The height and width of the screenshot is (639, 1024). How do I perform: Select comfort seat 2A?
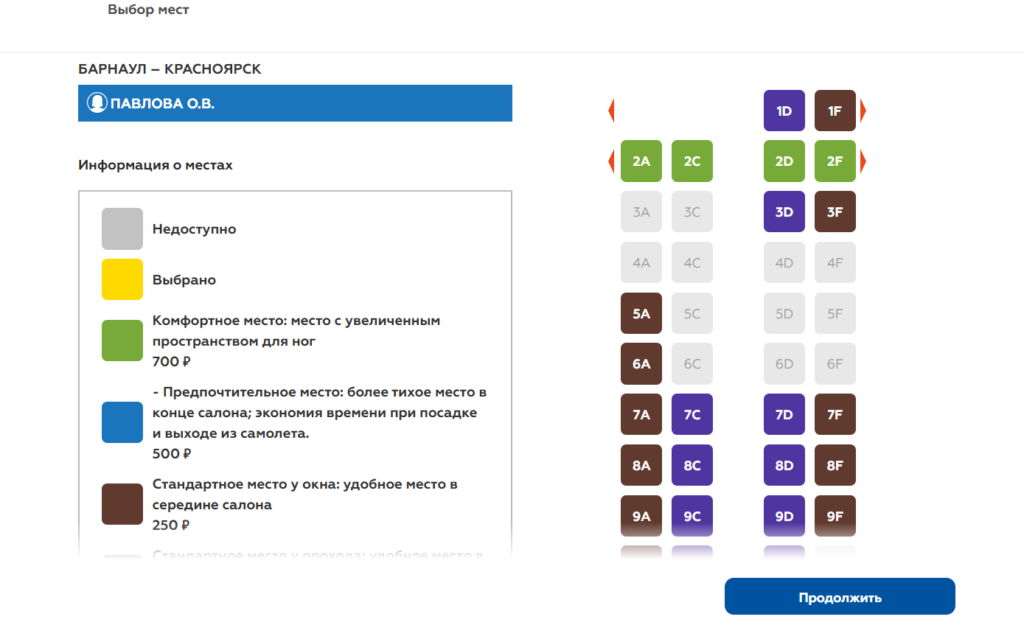click(x=641, y=161)
